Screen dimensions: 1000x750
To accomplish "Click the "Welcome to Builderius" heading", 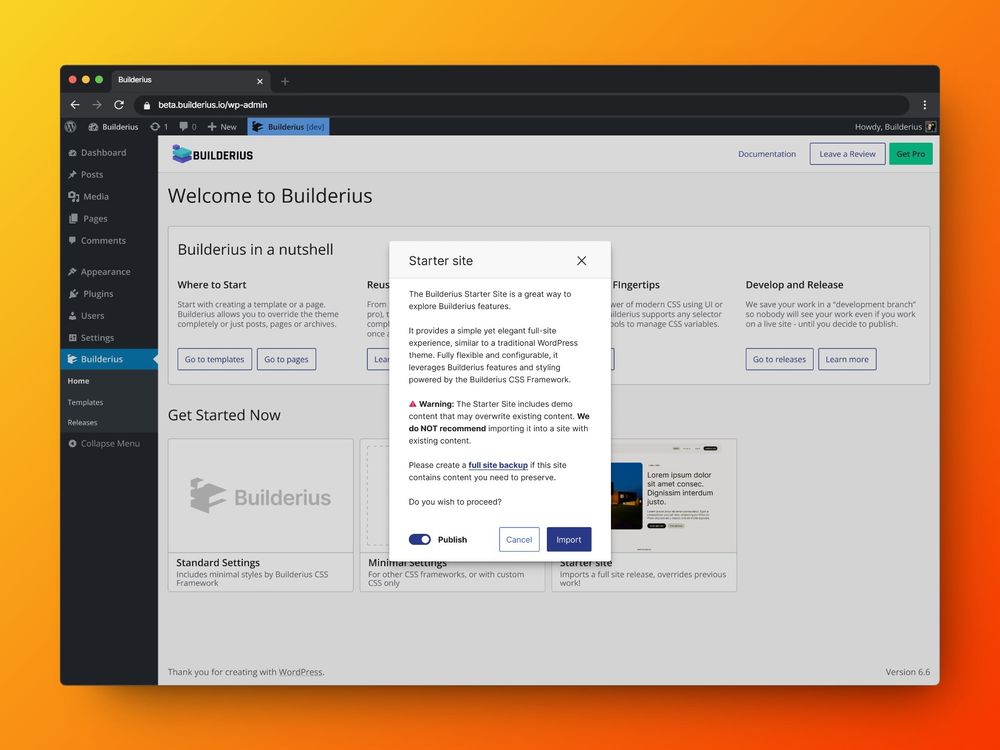I will [x=270, y=196].
